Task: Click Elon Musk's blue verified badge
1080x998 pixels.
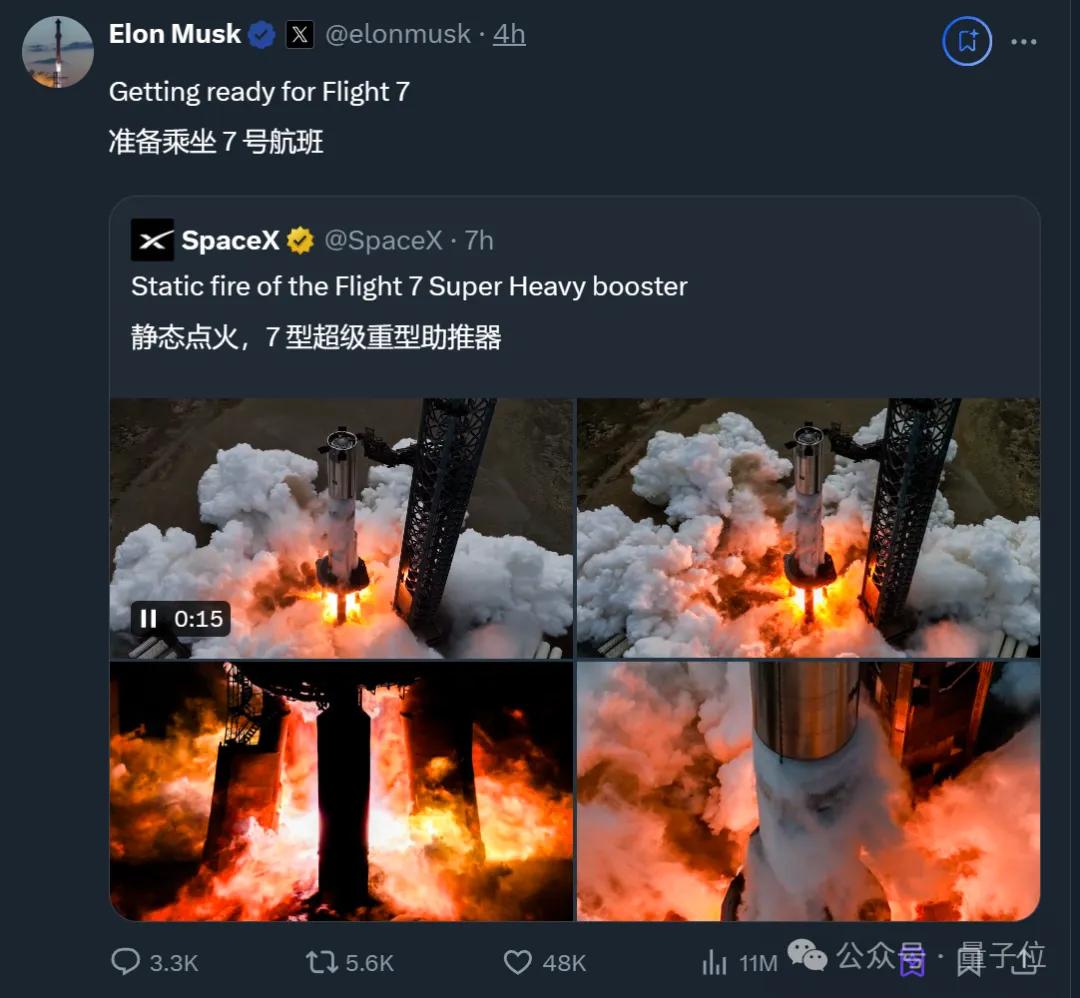Action: tap(261, 33)
